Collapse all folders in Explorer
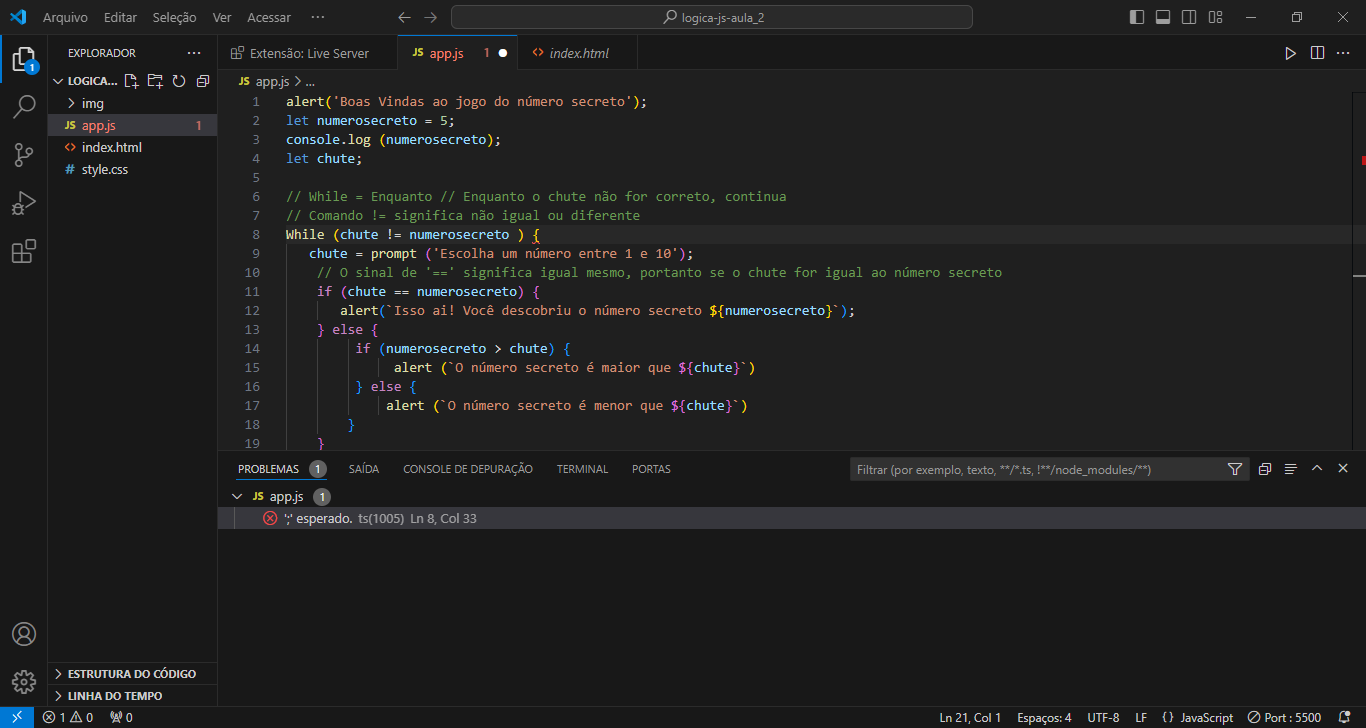 [203, 81]
